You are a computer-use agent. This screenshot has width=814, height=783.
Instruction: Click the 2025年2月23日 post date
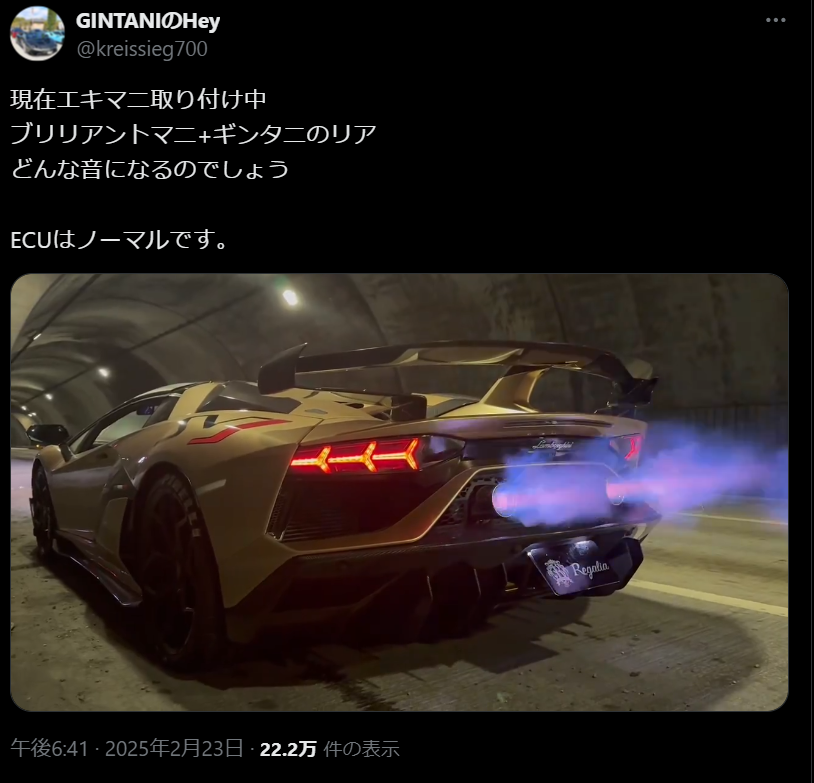pos(174,748)
